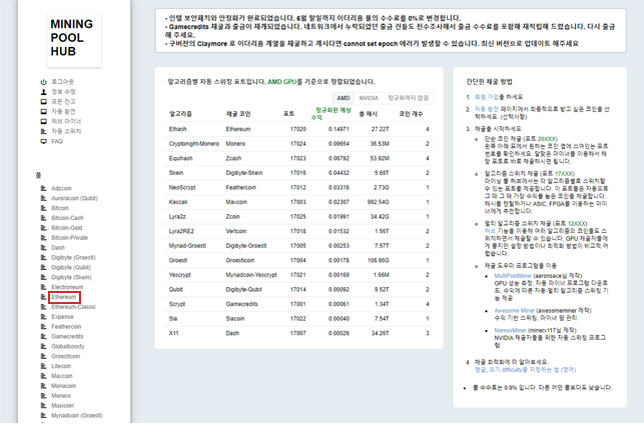This screenshot has height=426, width=644.
Task: Click the chart icon beside Auroracoin (Qubit)
Action: tap(44, 198)
